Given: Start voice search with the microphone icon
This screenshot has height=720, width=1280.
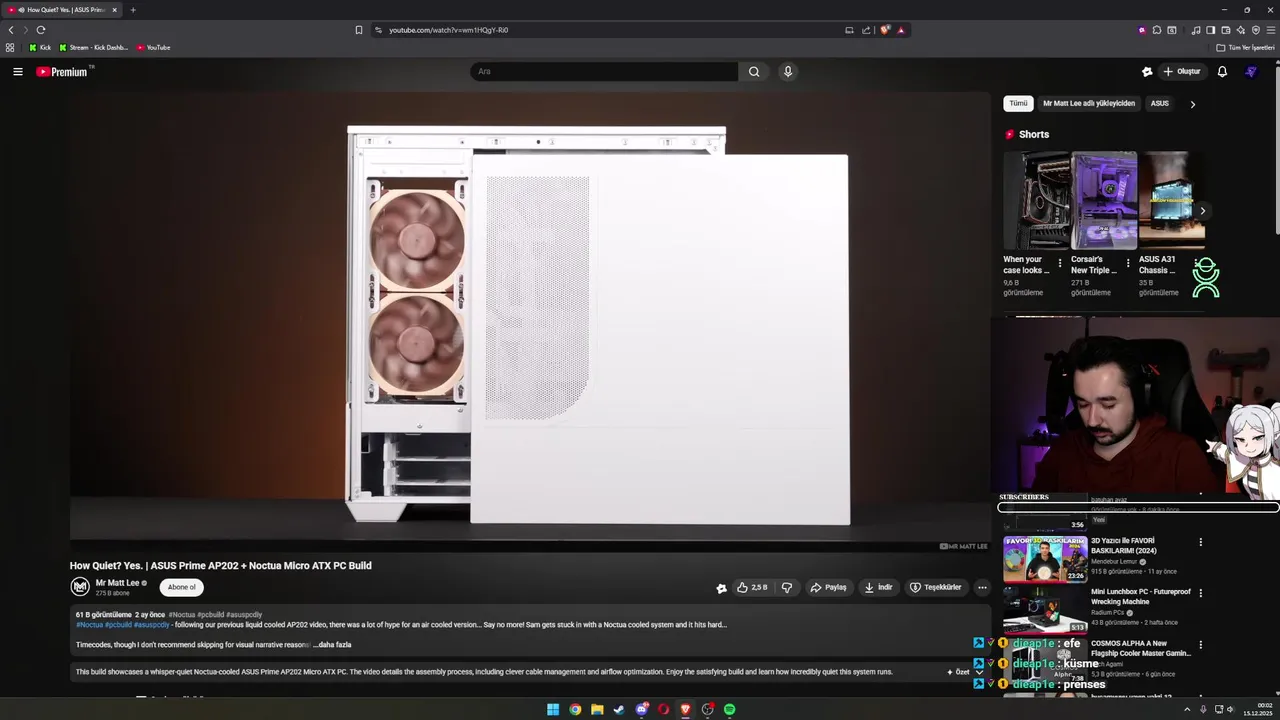Looking at the screenshot, I should pos(788,72).
